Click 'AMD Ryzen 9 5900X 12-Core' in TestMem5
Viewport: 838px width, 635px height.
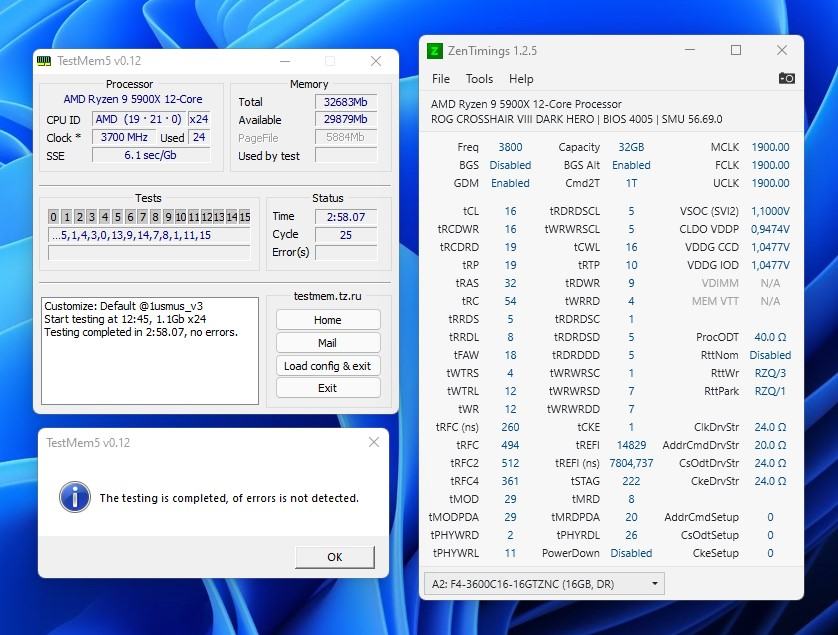point(133,99)
